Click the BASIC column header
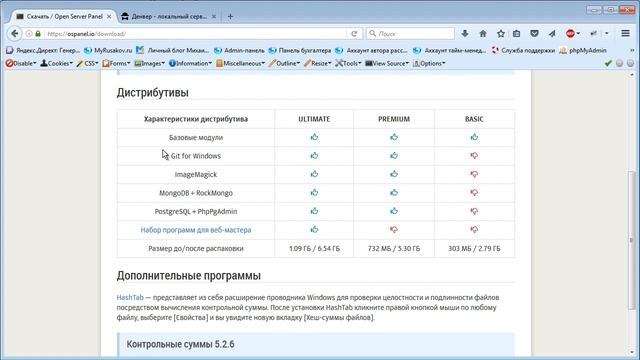The height and width of the screenshot is (360, 640). 474,119
